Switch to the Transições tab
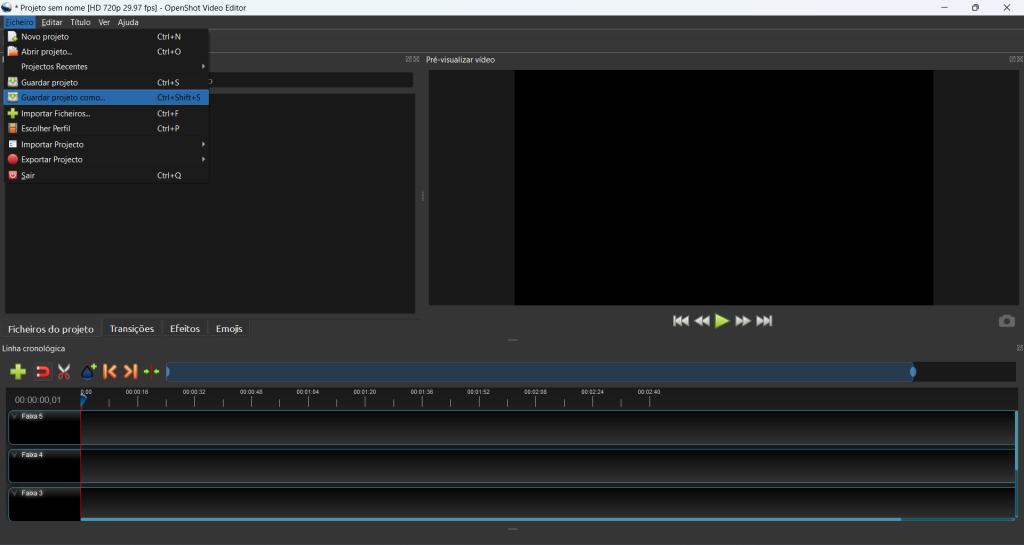The width and height of the screenshot is (1024, 545). tap(132, 329)
